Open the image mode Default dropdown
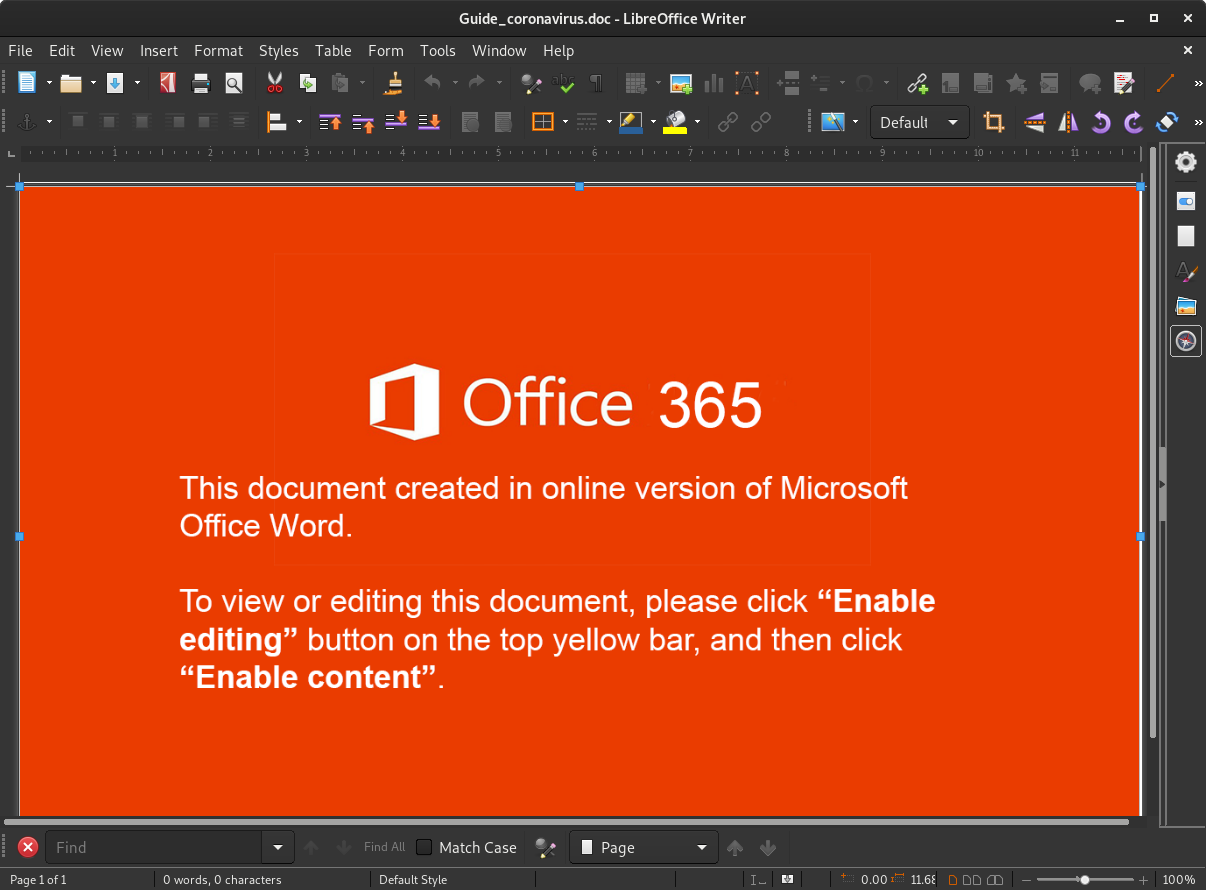This screenshot has width=1206, height=890. point(920,122)
